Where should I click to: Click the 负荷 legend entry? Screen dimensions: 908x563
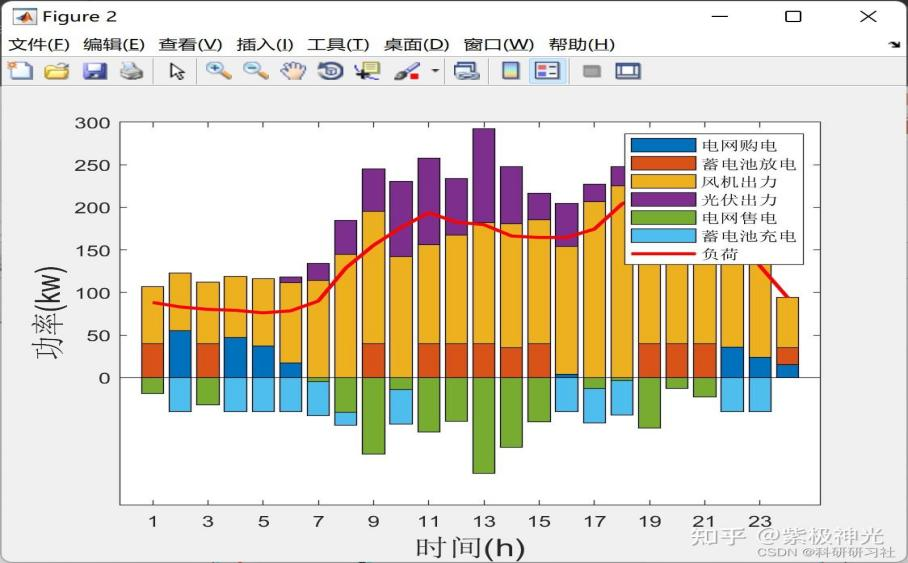coord(719,254)
